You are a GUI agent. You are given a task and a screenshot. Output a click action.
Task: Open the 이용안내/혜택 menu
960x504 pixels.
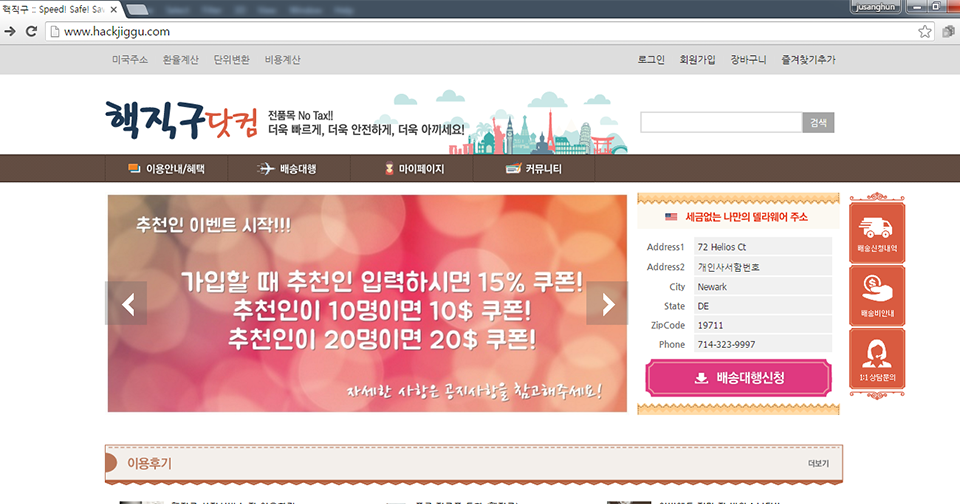[x=166, y=169]
